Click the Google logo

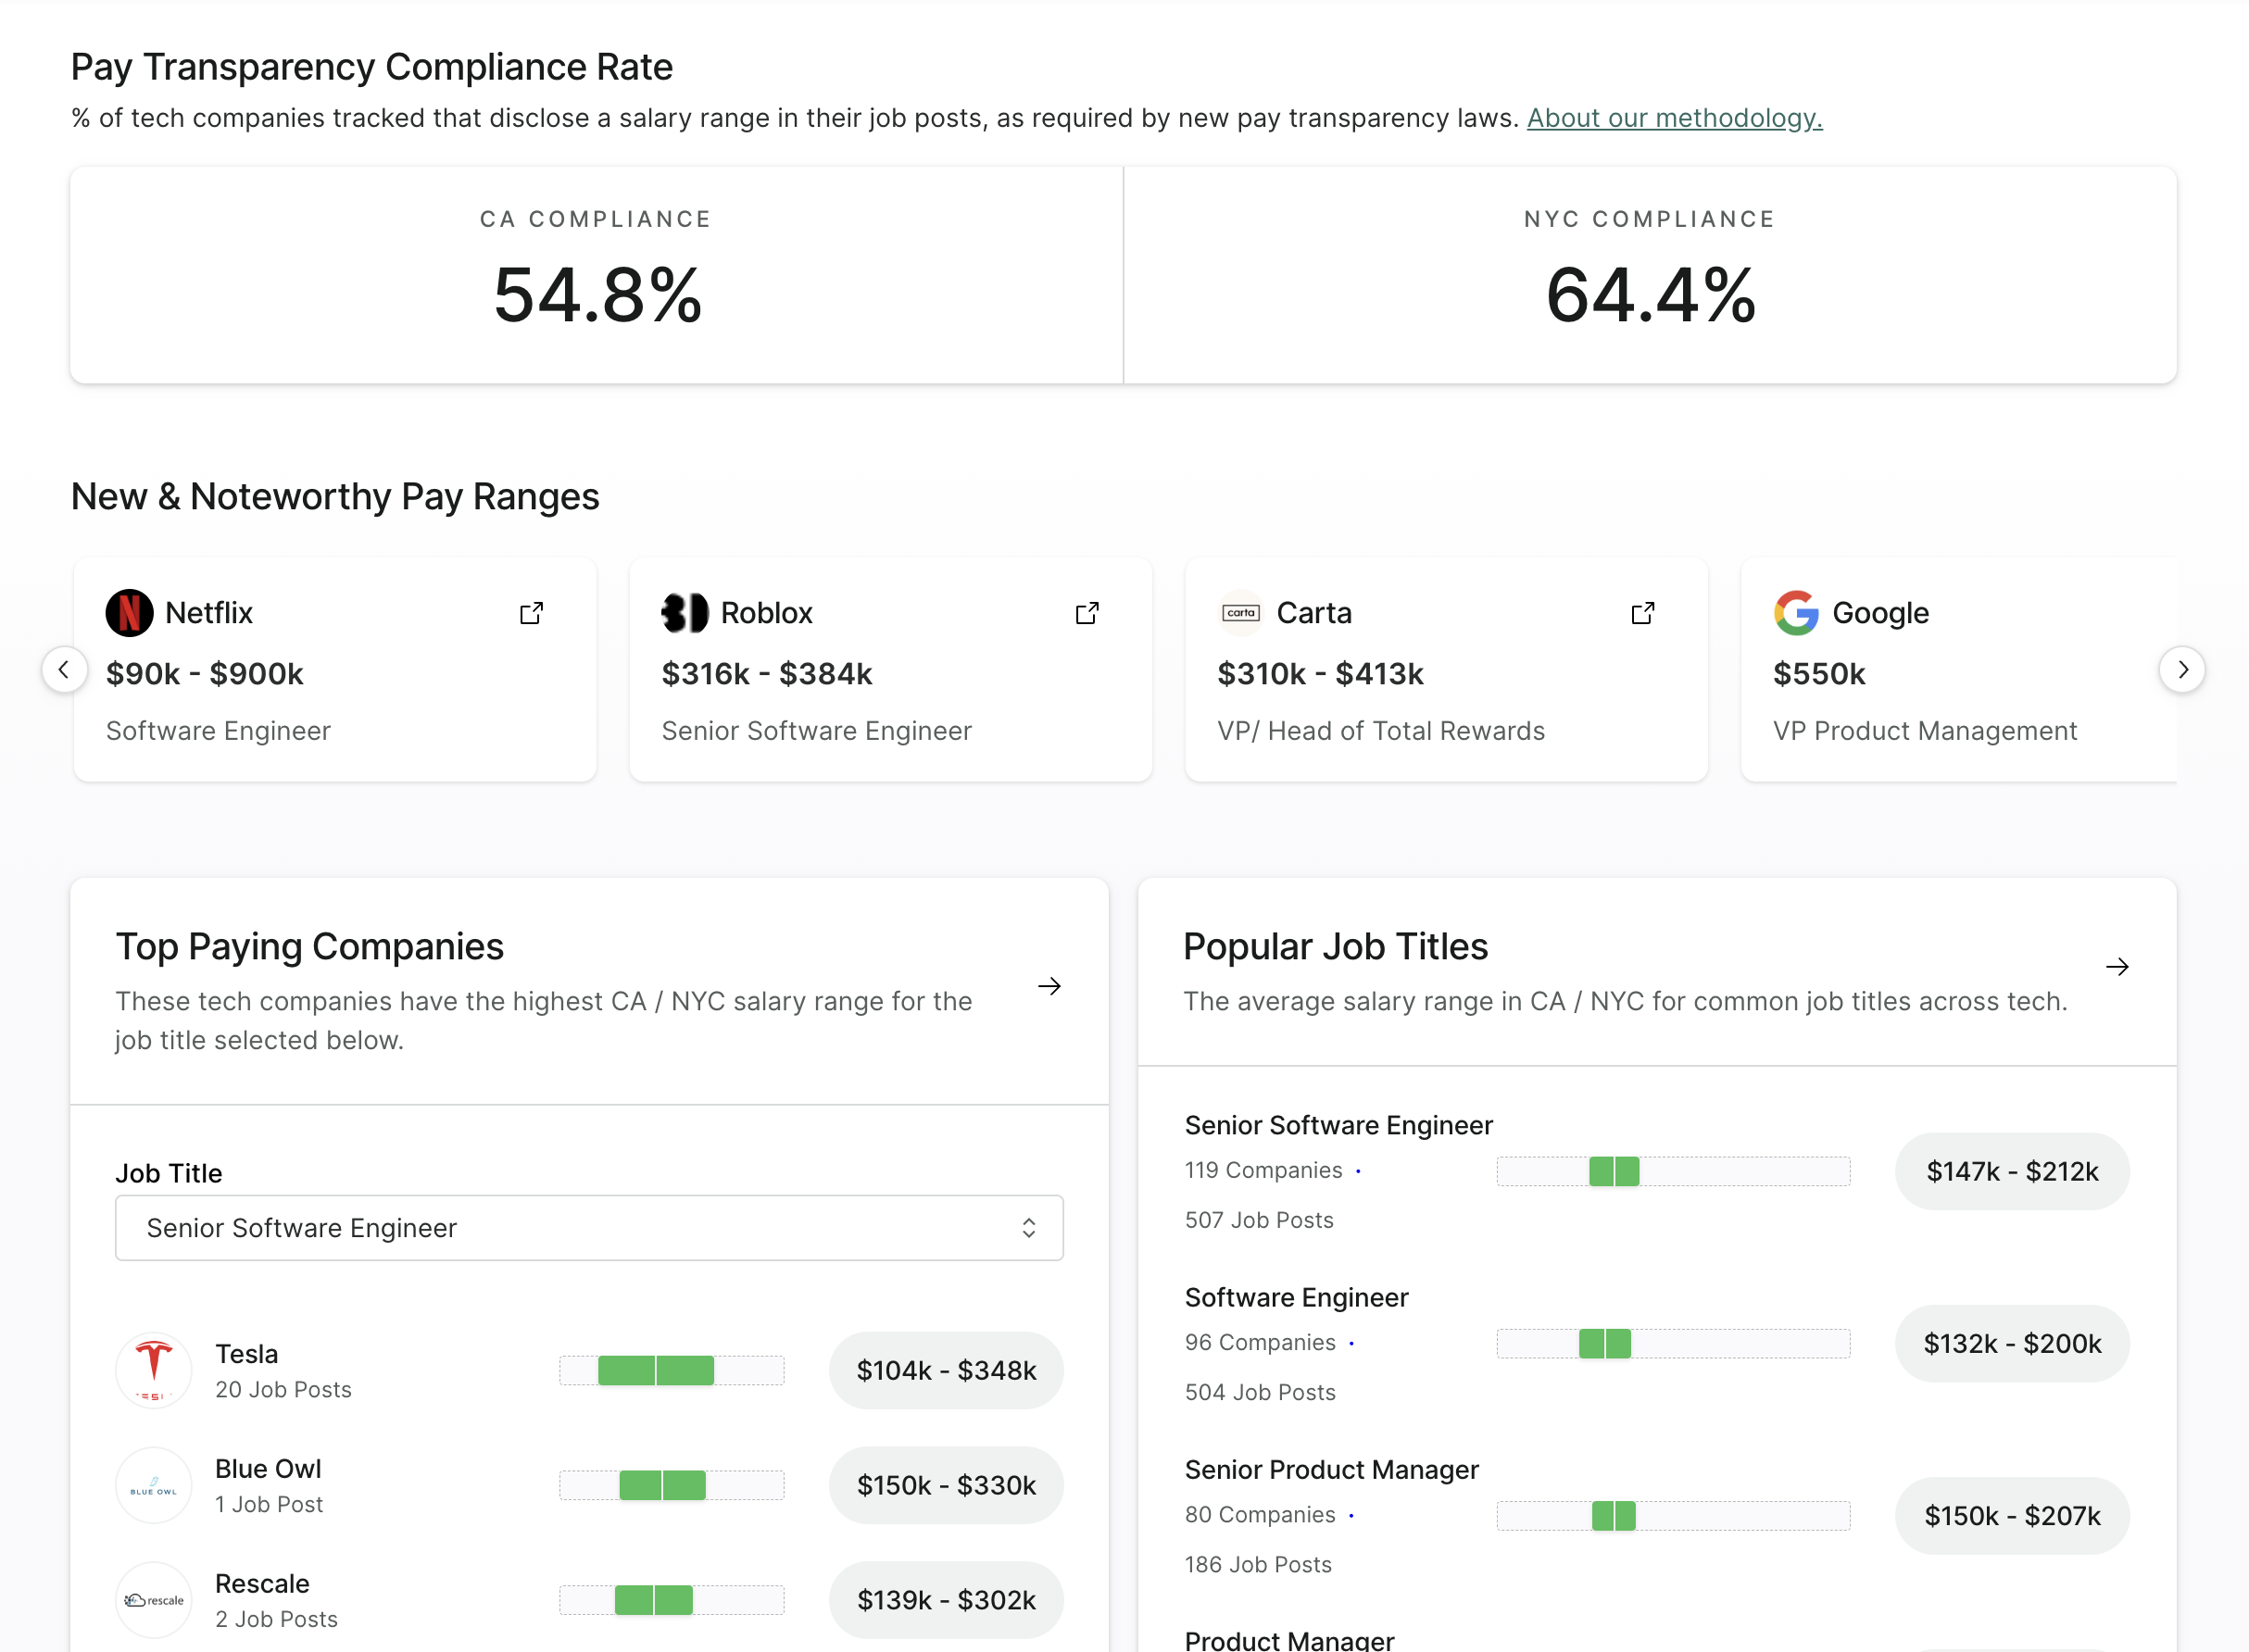[x=1797, y=613]
